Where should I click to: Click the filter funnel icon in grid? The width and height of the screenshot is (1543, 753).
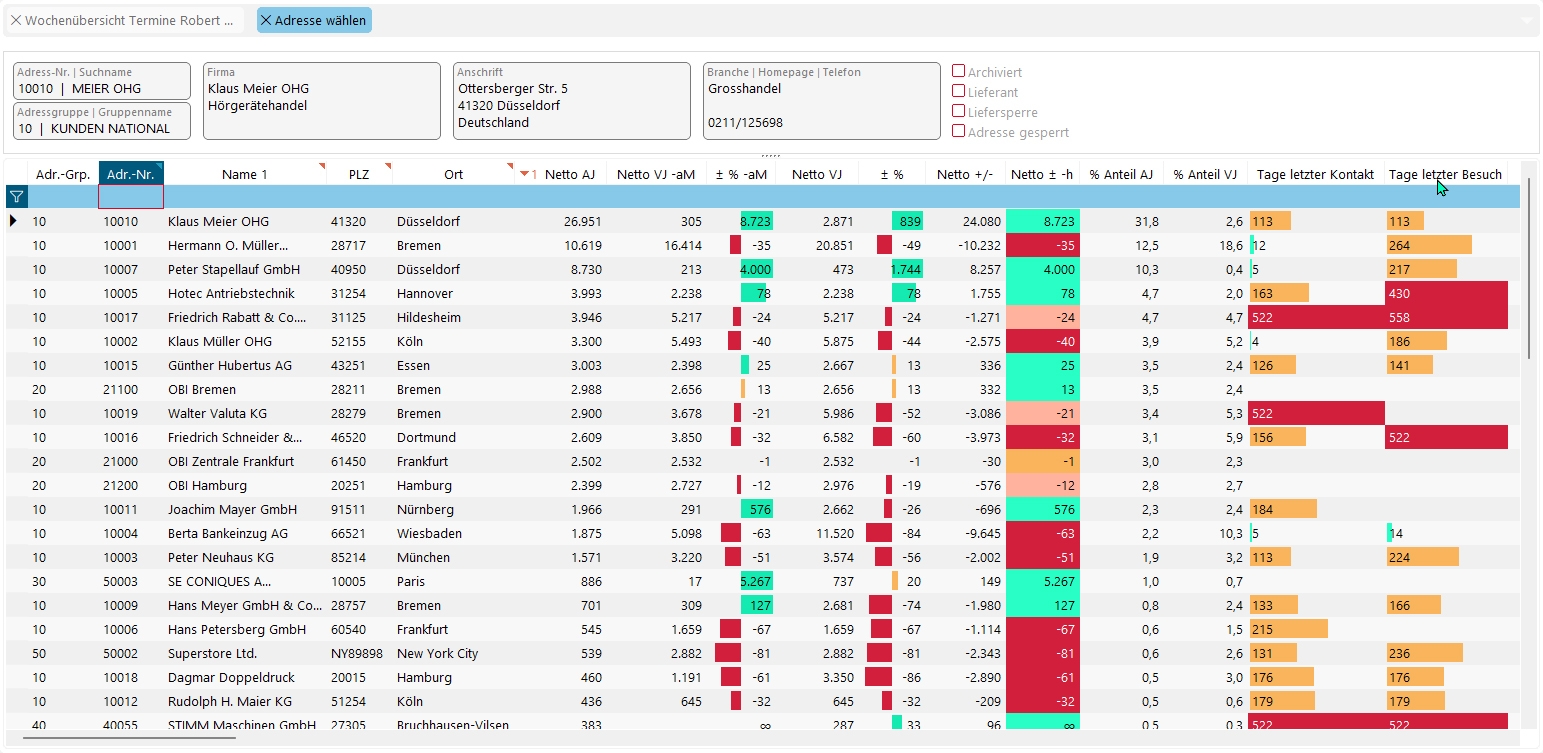click(x=16, y=197)
